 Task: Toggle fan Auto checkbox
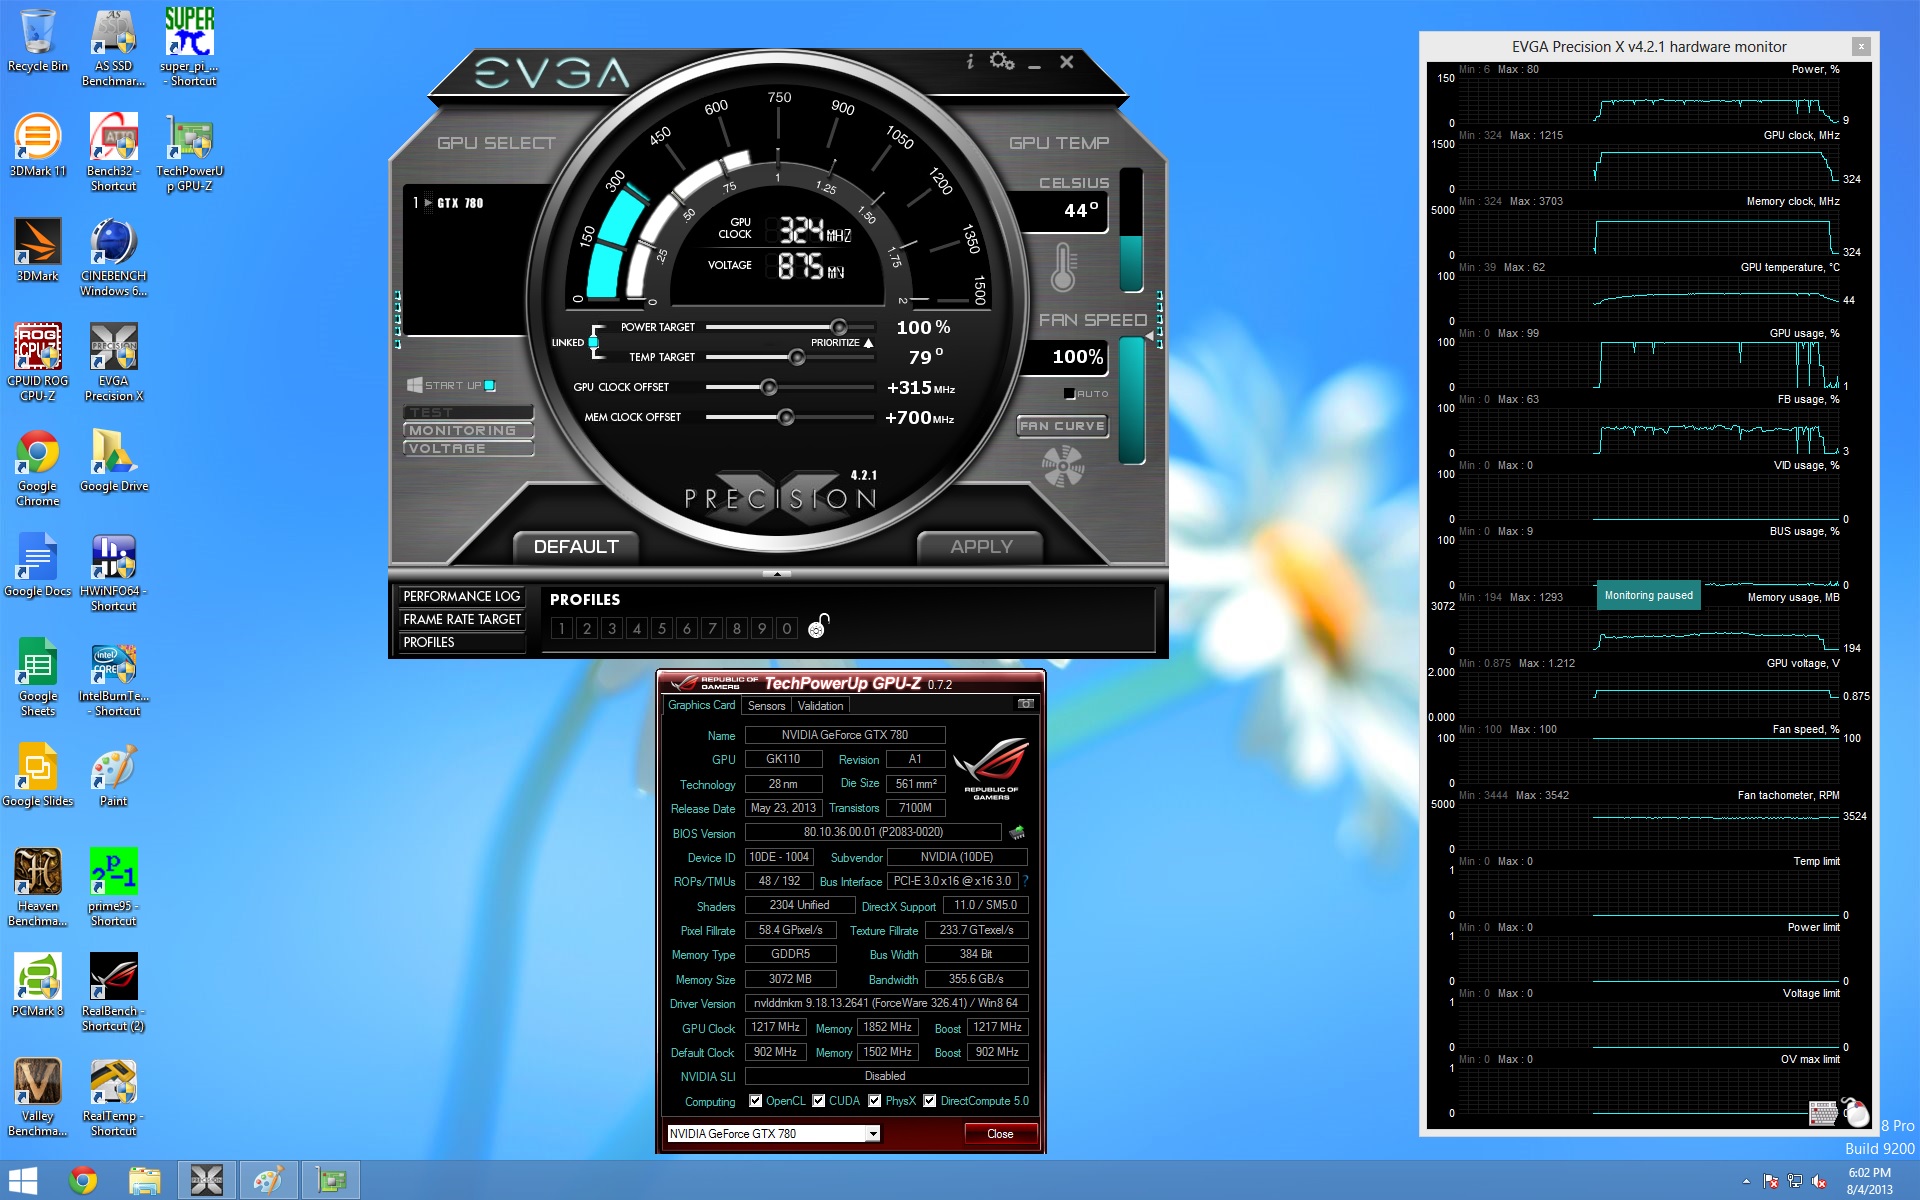(x=1069, y=394)
